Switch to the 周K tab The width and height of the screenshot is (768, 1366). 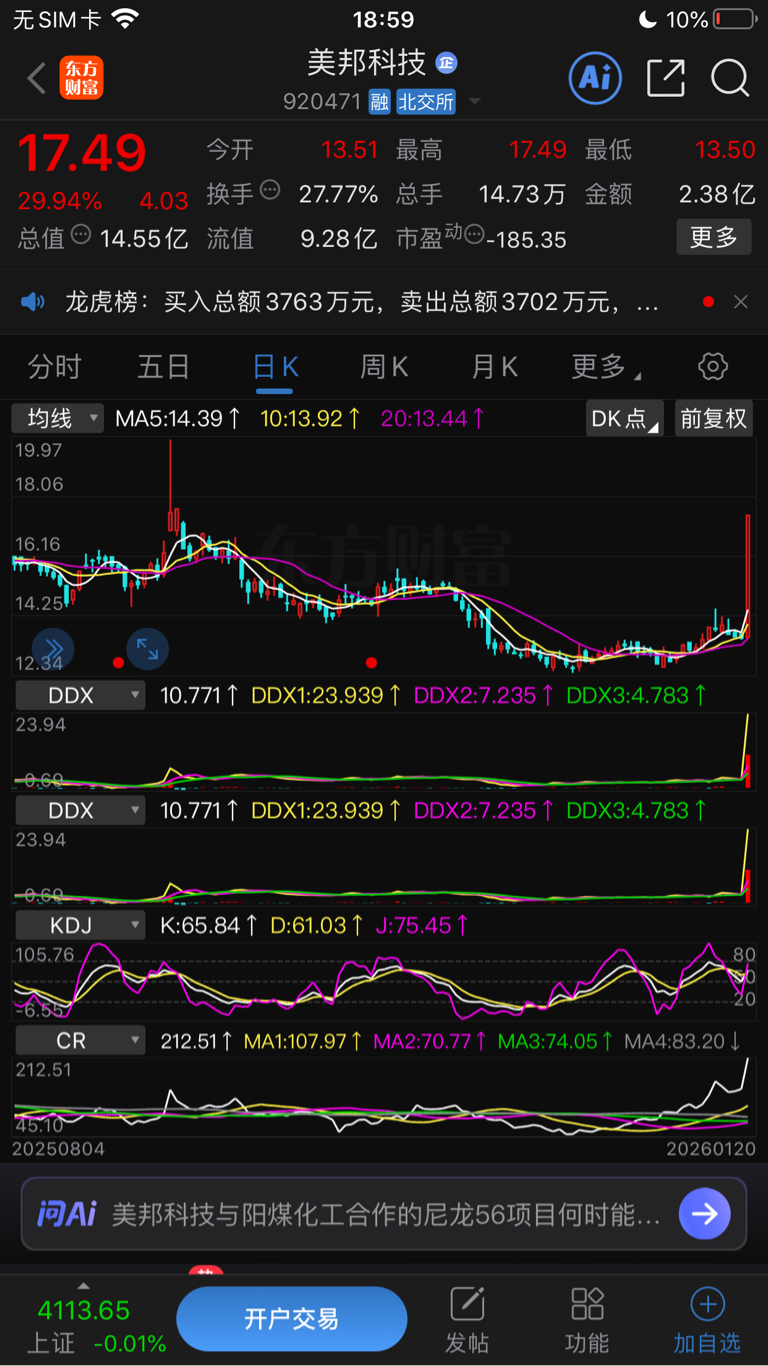[385, 367]
